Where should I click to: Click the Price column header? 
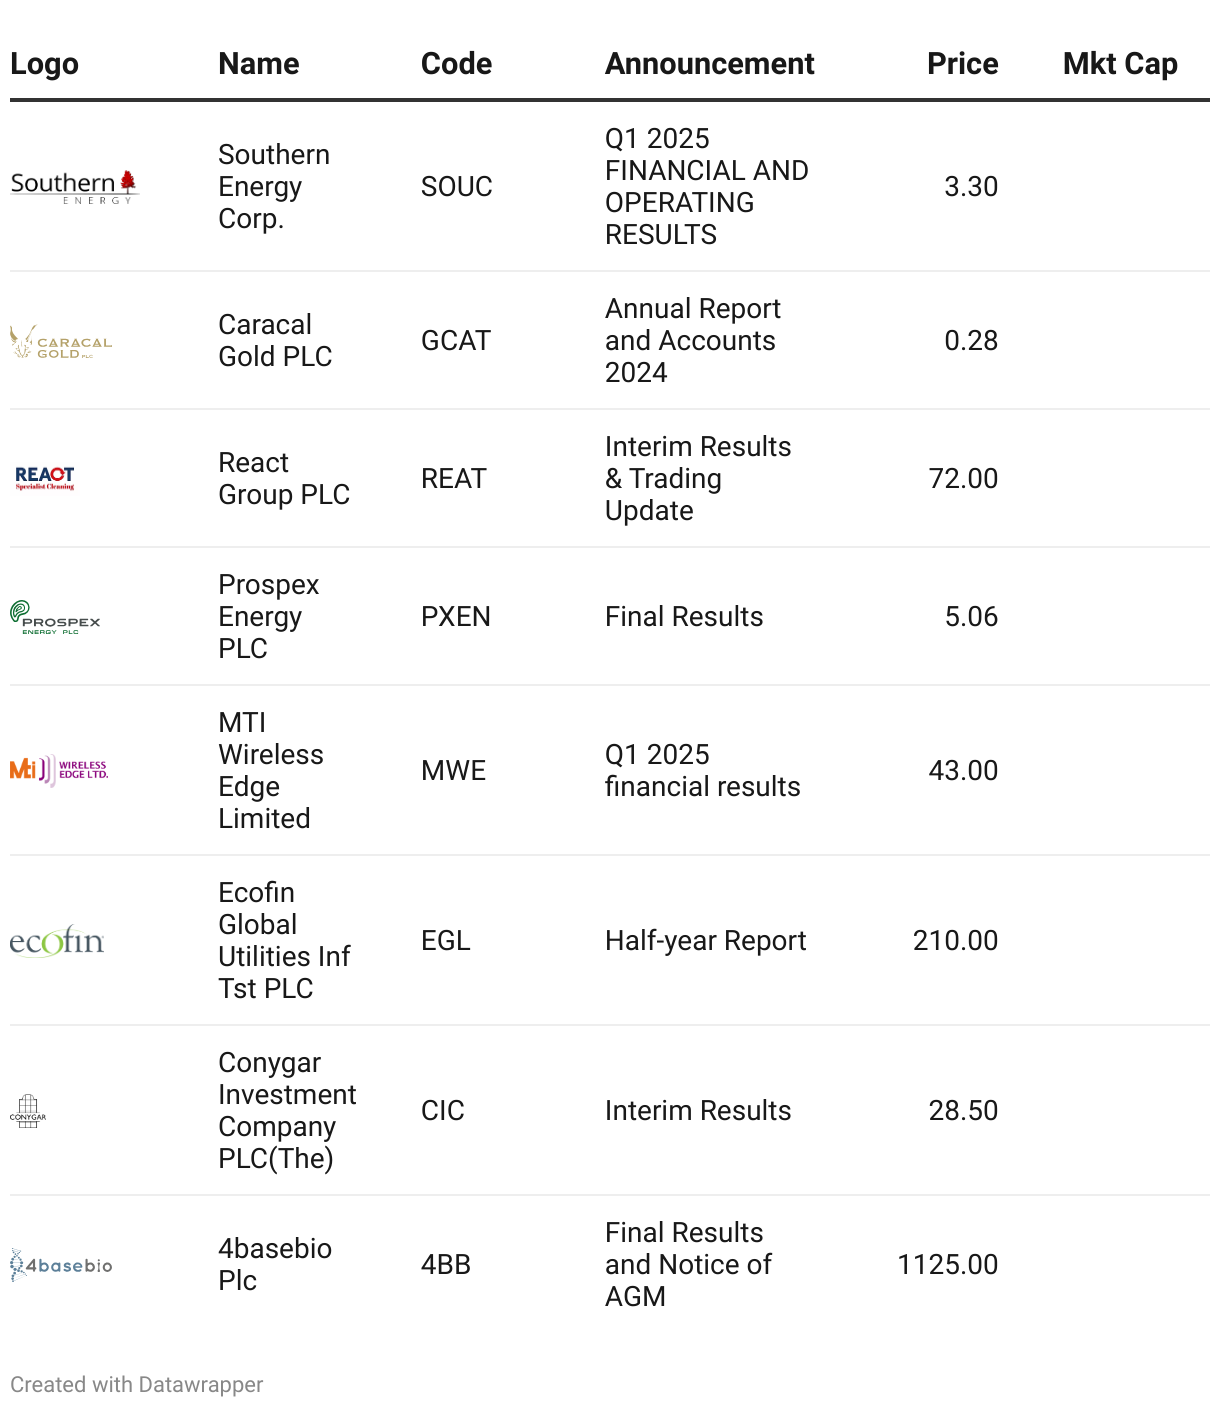(962, 64)
